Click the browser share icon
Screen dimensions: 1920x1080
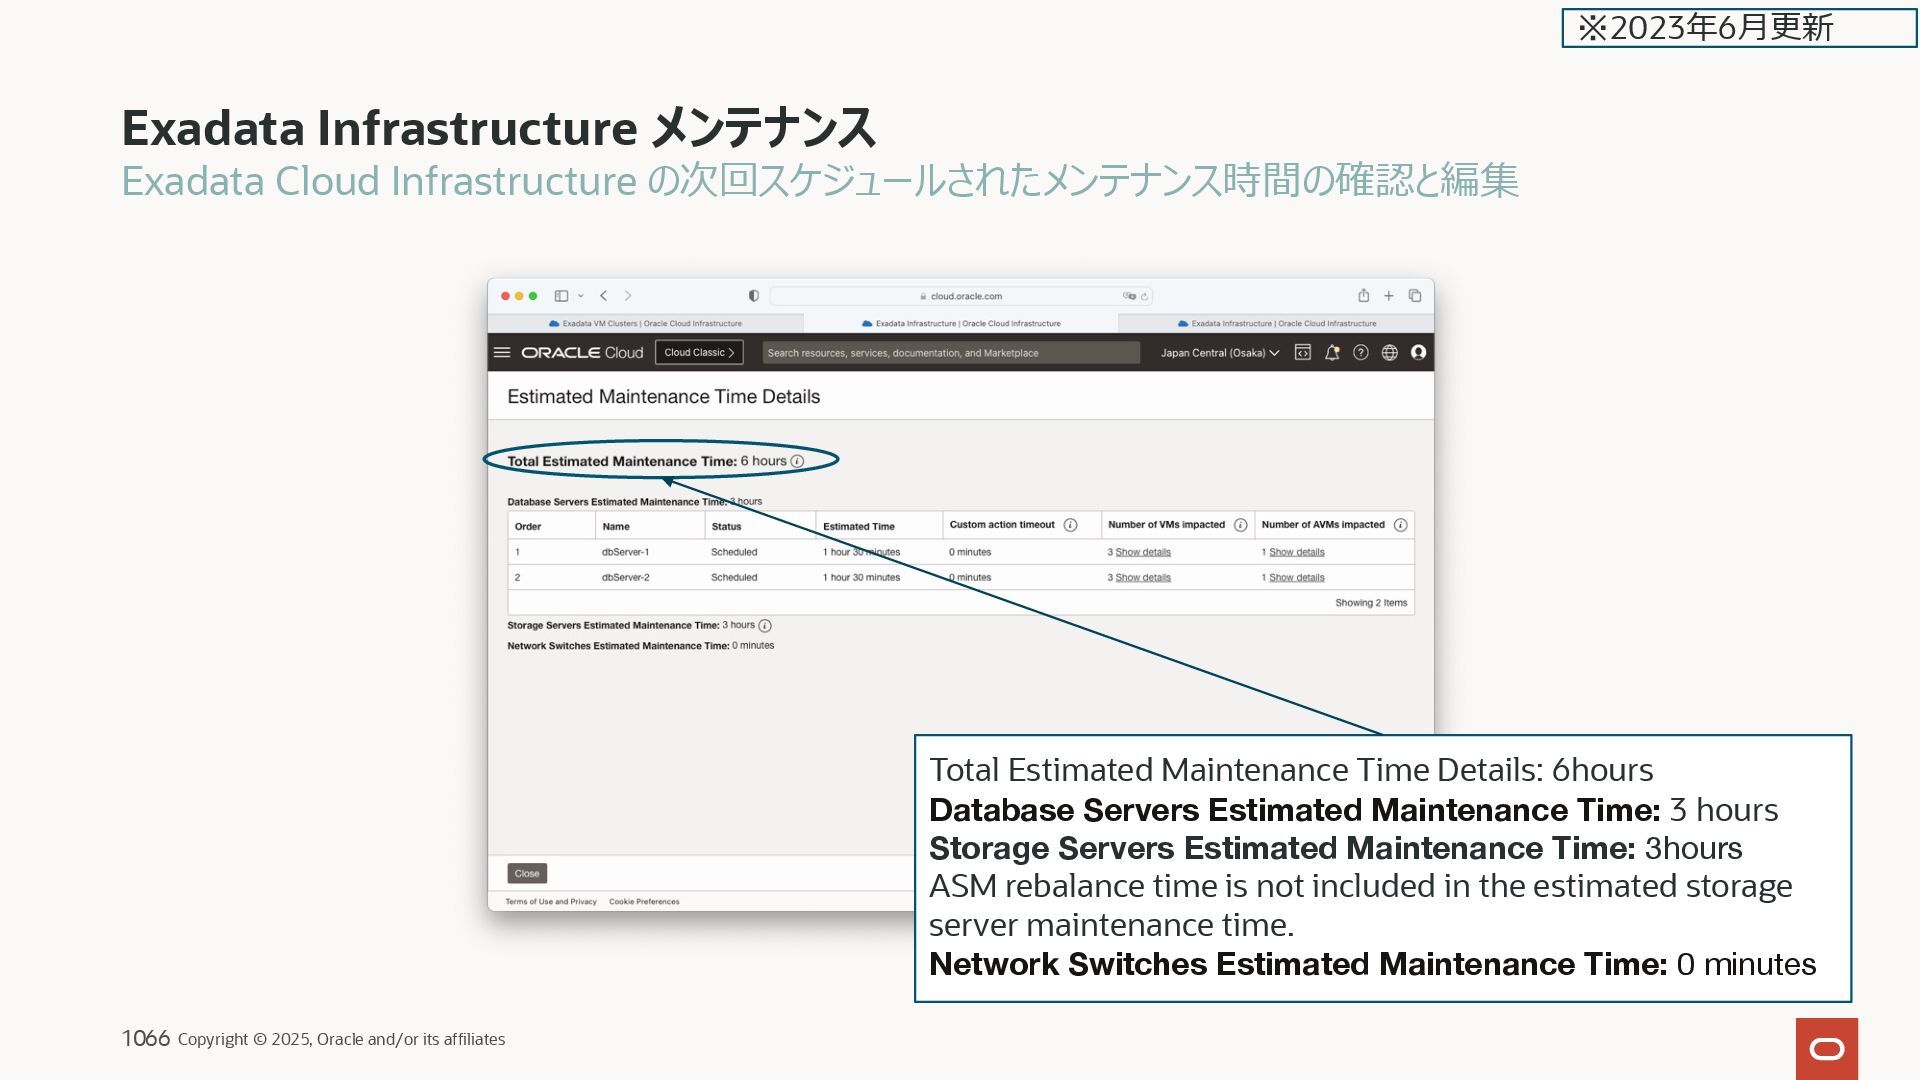[1363, 296]
